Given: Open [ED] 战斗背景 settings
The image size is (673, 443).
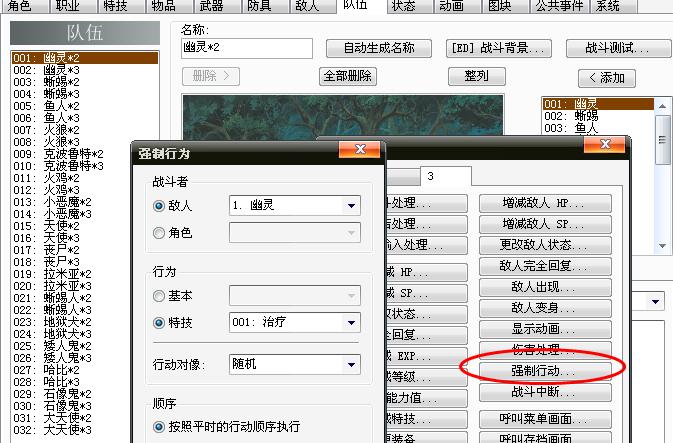Looking at the screenshot, I should pos(499,48).
